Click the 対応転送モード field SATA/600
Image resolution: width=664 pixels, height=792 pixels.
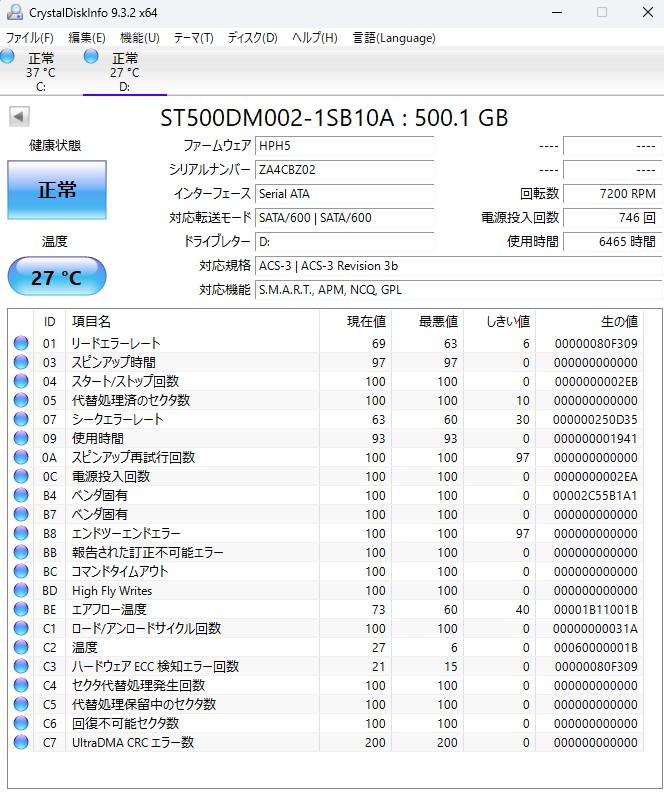click(344, 218)
